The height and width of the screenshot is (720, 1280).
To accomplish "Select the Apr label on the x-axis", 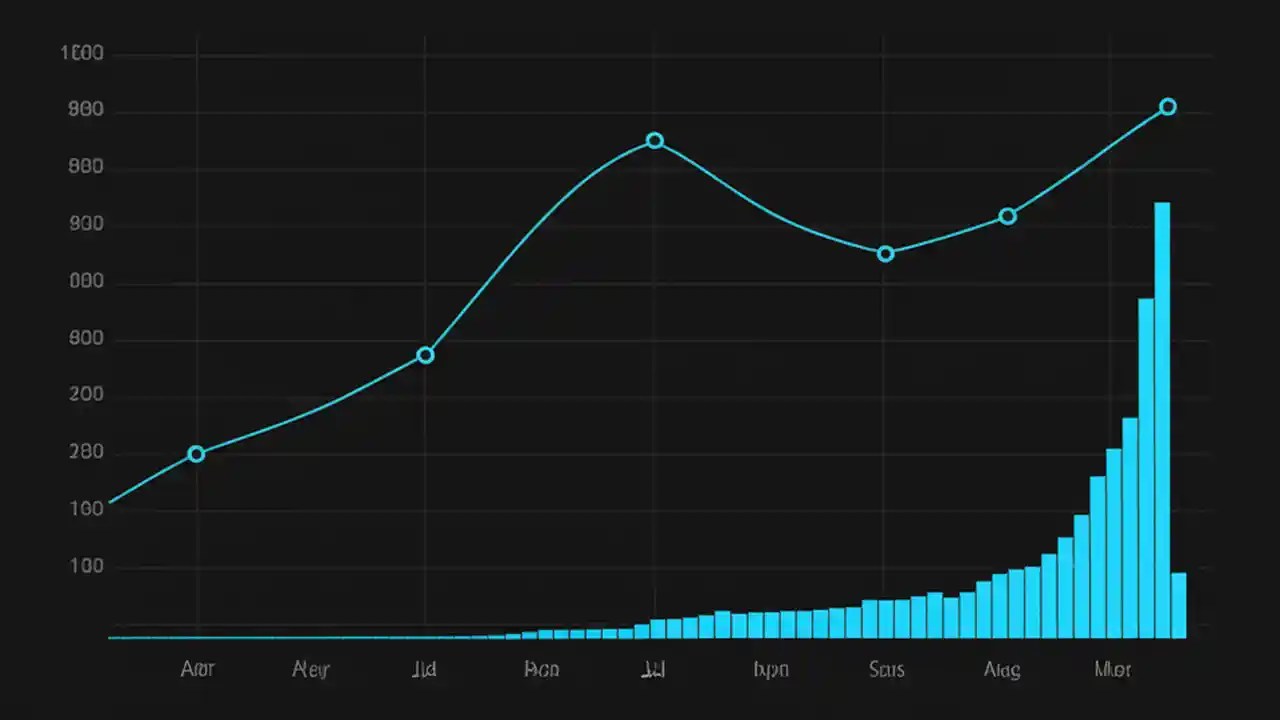I will tap(198, 669).
